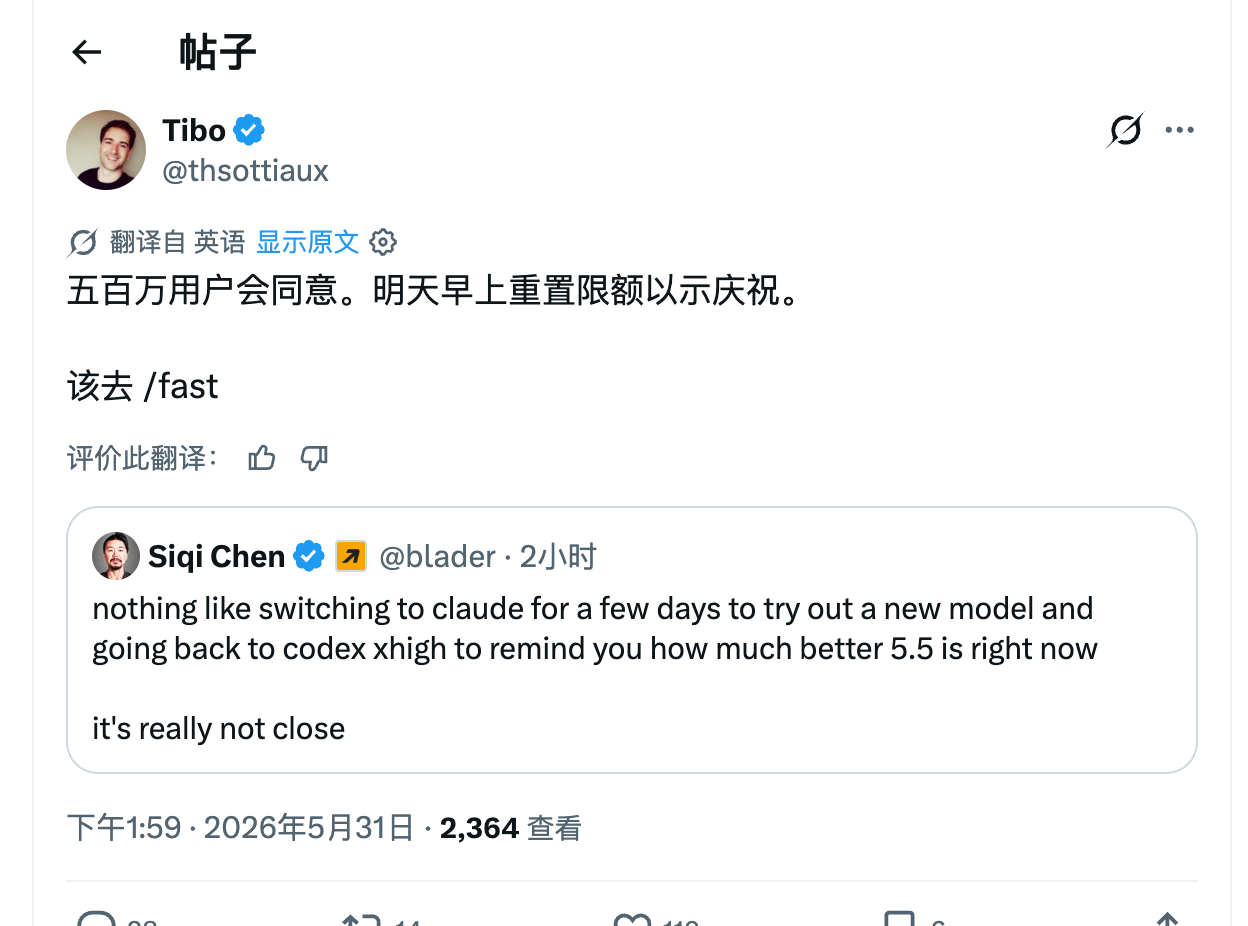Open the @thsottiaux handle link
Image resolution: width=1248 pixels, height=926 pixels.
pos(245,171)
